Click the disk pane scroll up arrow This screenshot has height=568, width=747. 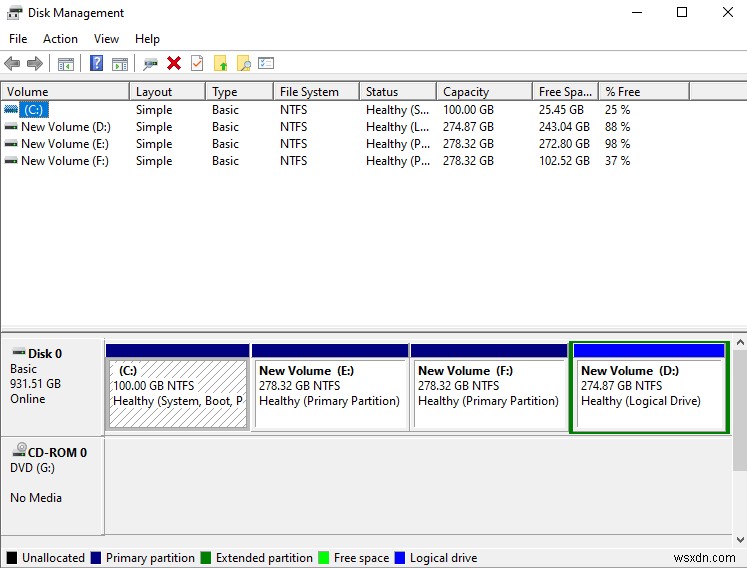740,342
